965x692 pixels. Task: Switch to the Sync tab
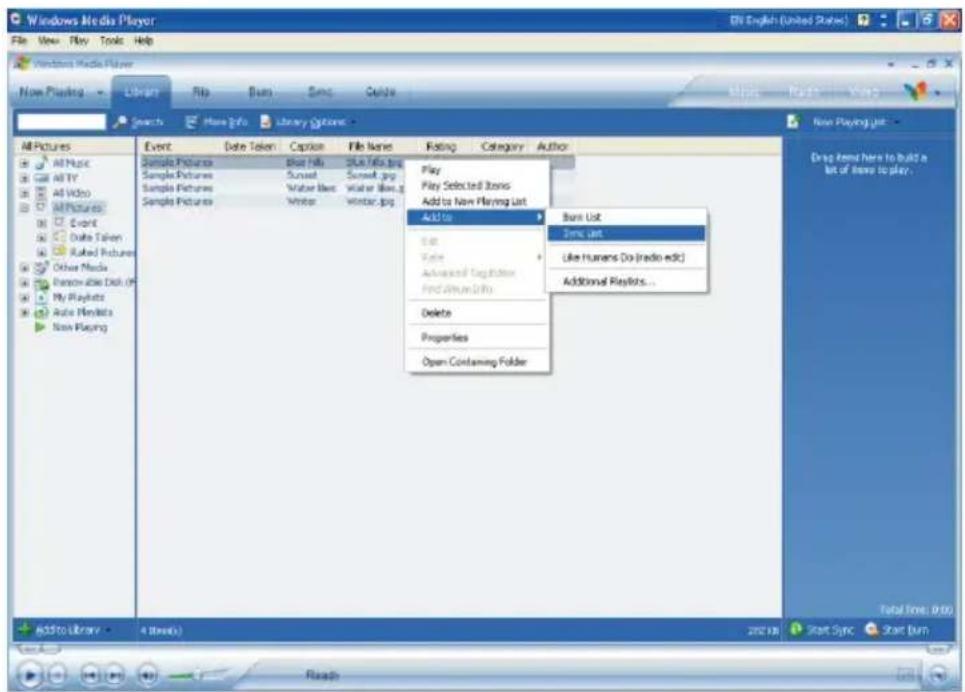pos(320,92)
